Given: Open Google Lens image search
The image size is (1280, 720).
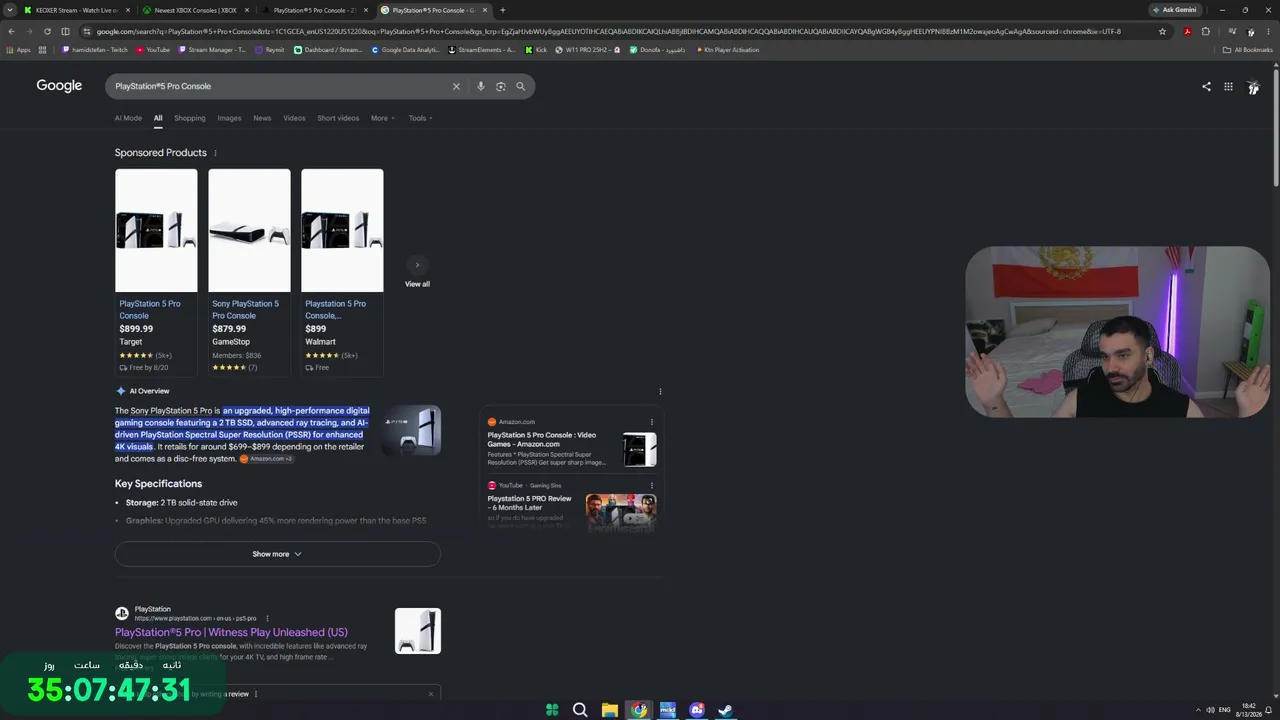Looking at the screenshot, I should point(501,86).
